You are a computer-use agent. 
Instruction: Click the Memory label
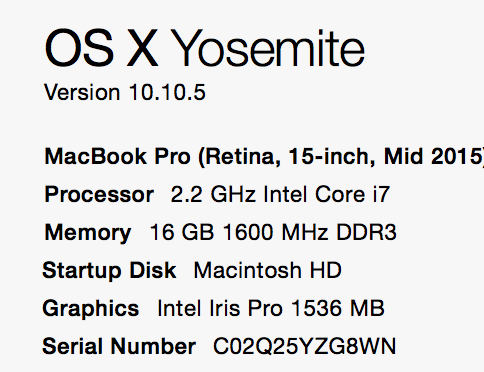point(88,233)
